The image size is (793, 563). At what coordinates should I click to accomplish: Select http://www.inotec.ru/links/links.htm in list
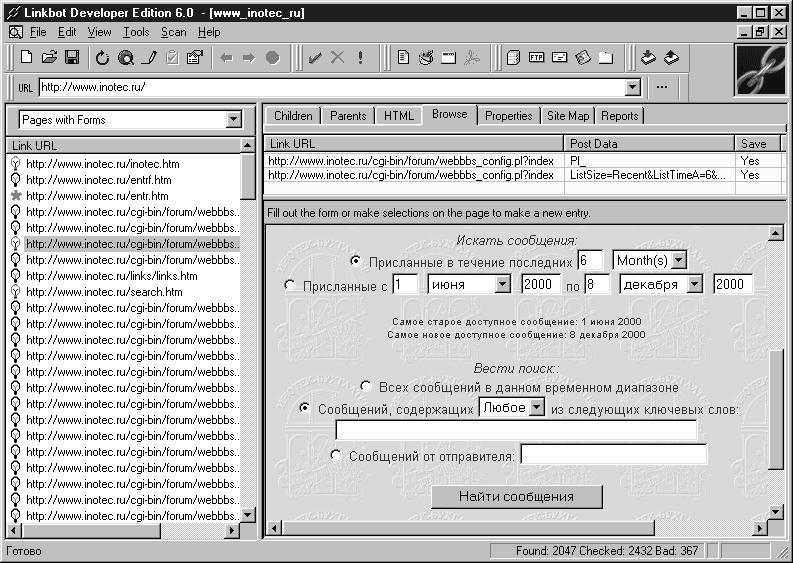[112, 276]
